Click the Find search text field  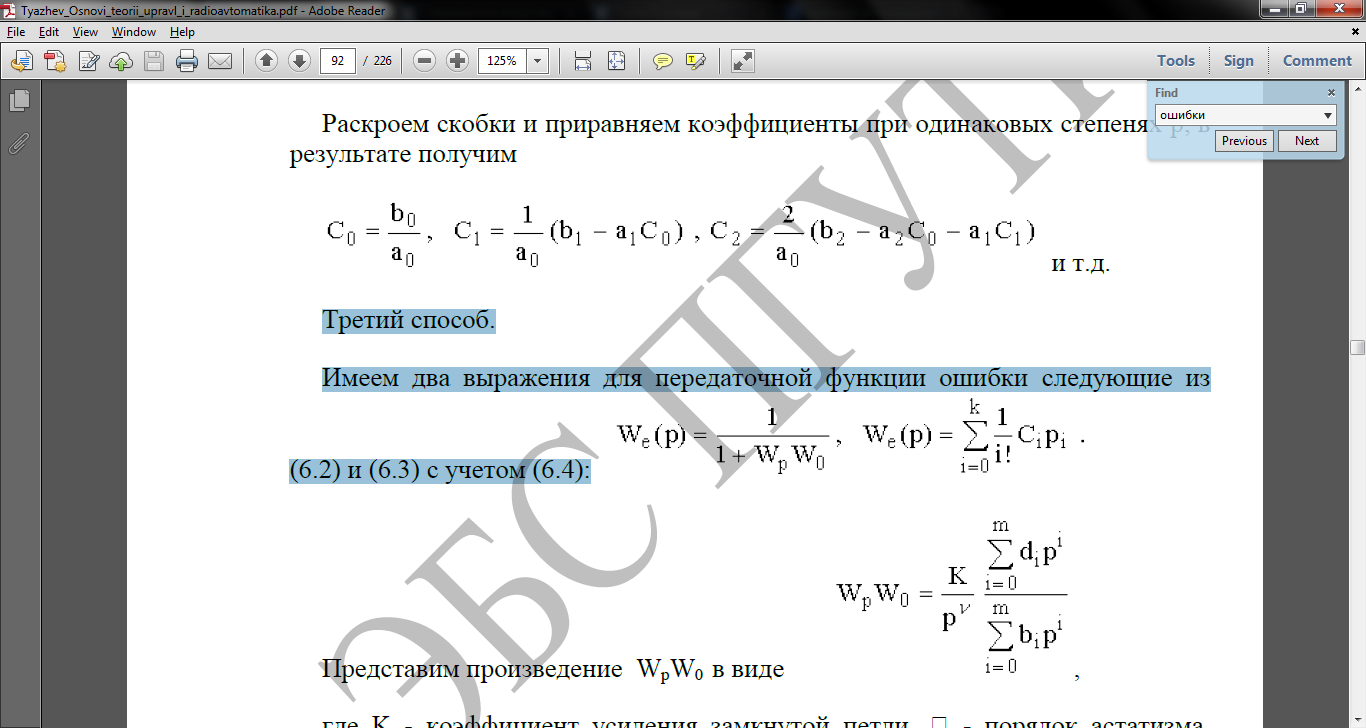(x=1237, y=115)
